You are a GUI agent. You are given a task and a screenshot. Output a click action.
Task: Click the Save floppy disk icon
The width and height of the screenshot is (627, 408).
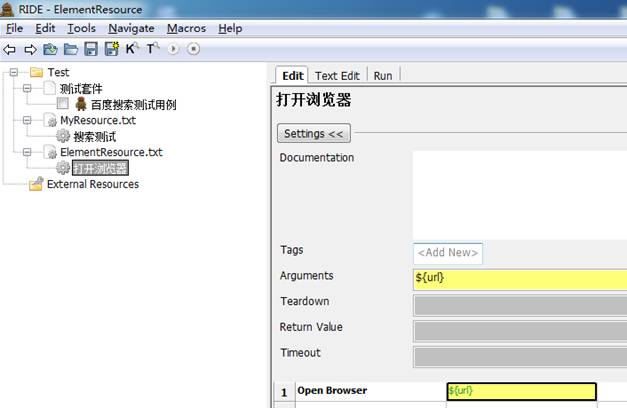pyautogui.click(x=91, y=48)
